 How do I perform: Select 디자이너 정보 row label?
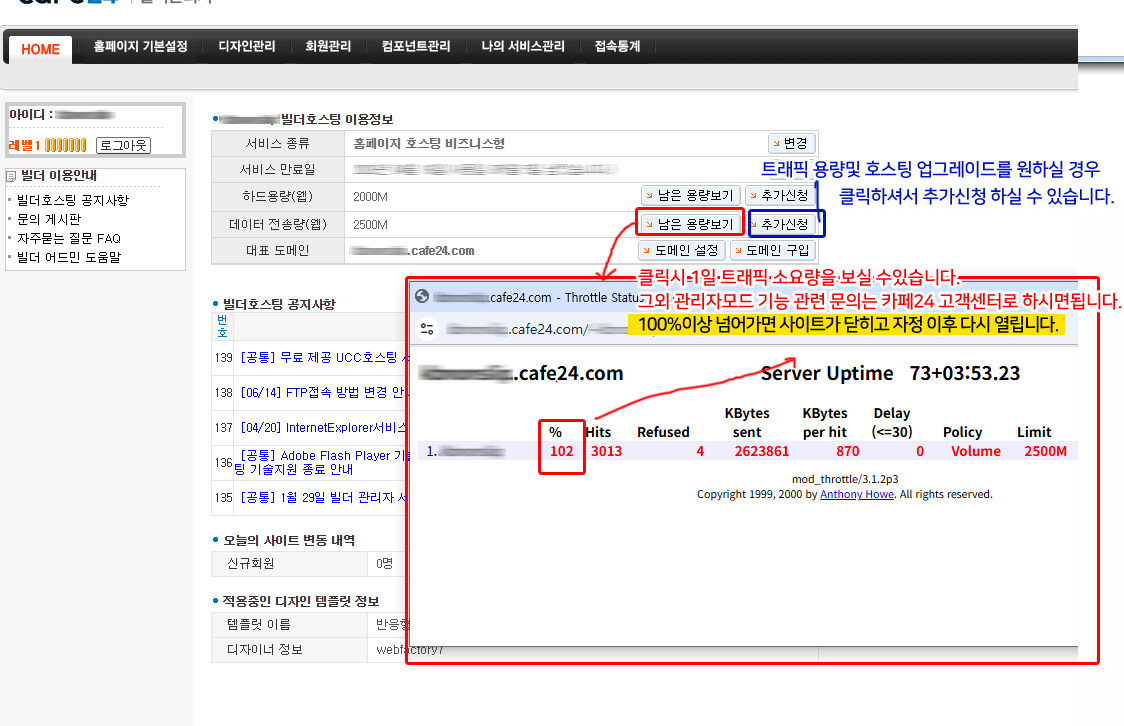pos(265,649)
